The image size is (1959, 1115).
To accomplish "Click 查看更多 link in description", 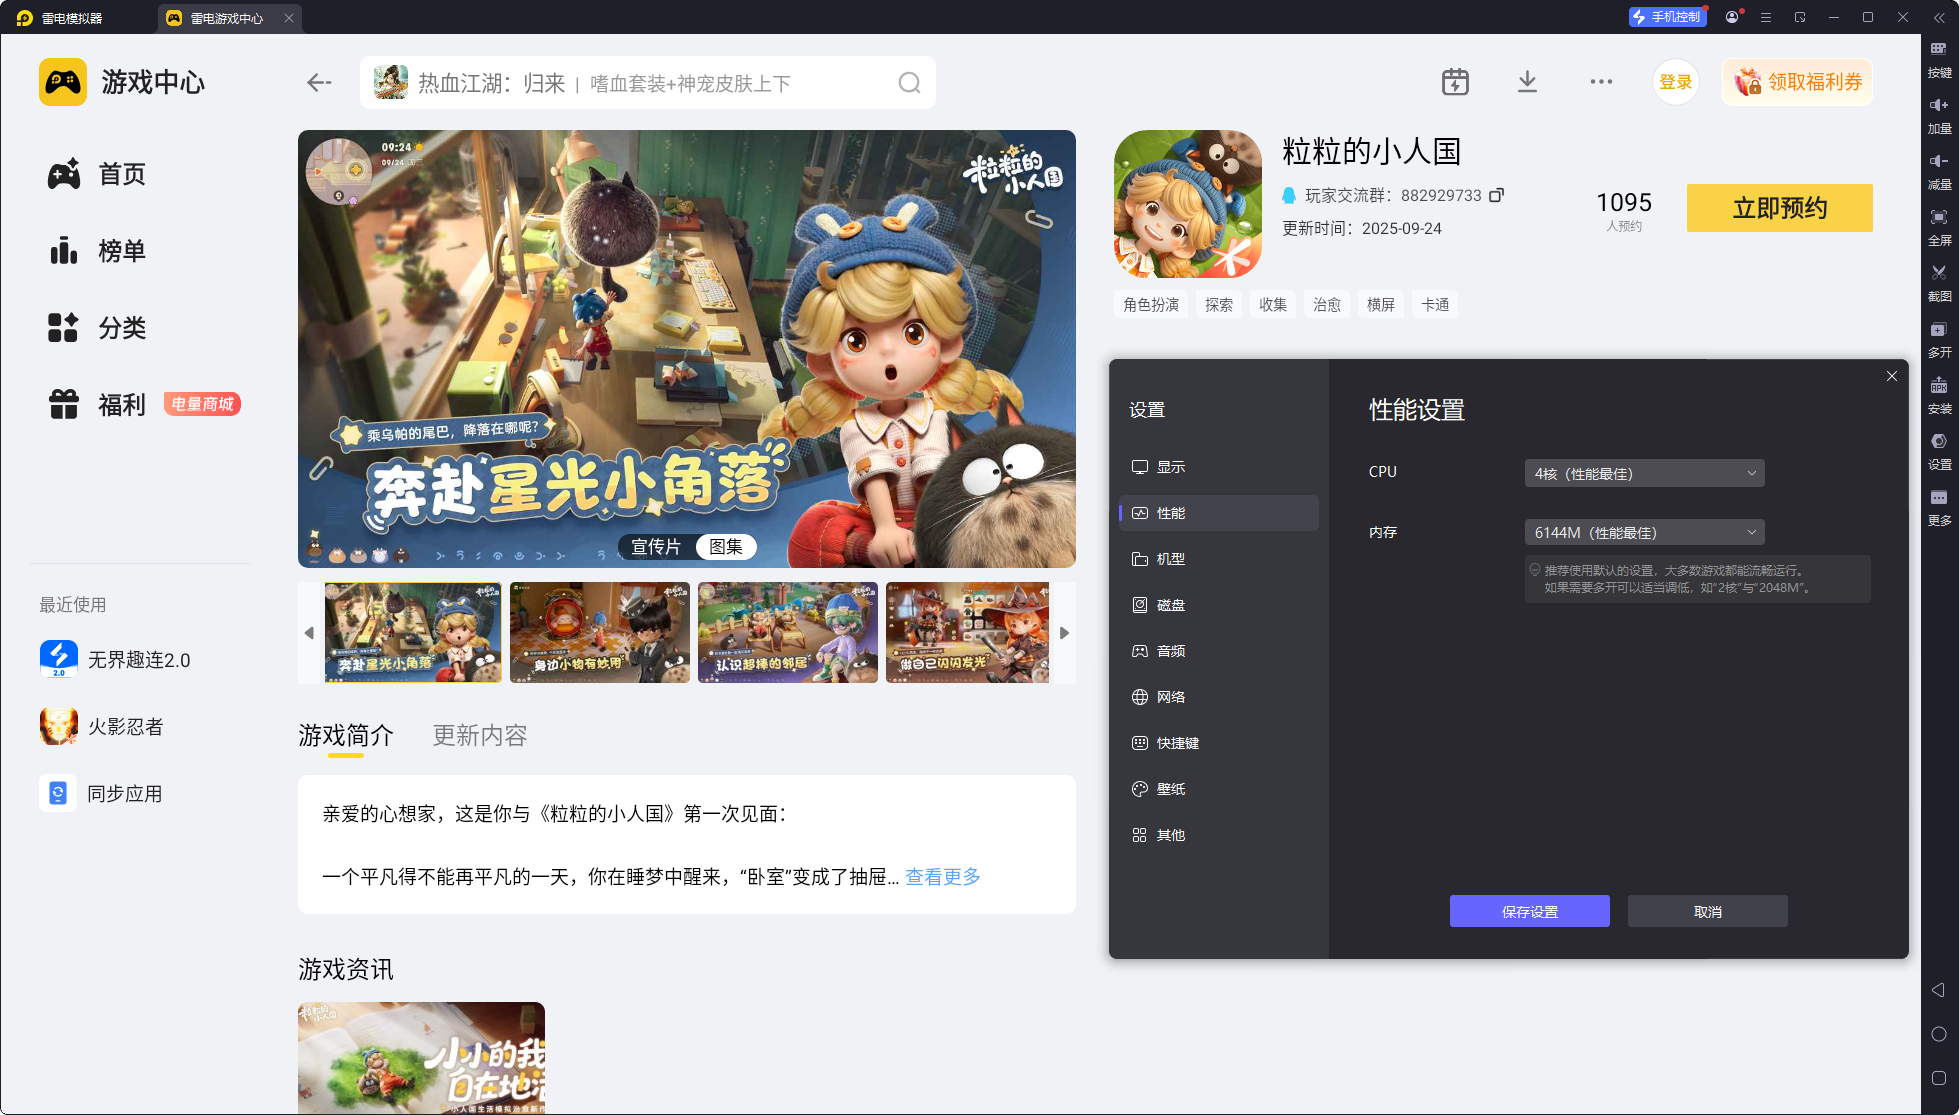I will pos(943,877).
